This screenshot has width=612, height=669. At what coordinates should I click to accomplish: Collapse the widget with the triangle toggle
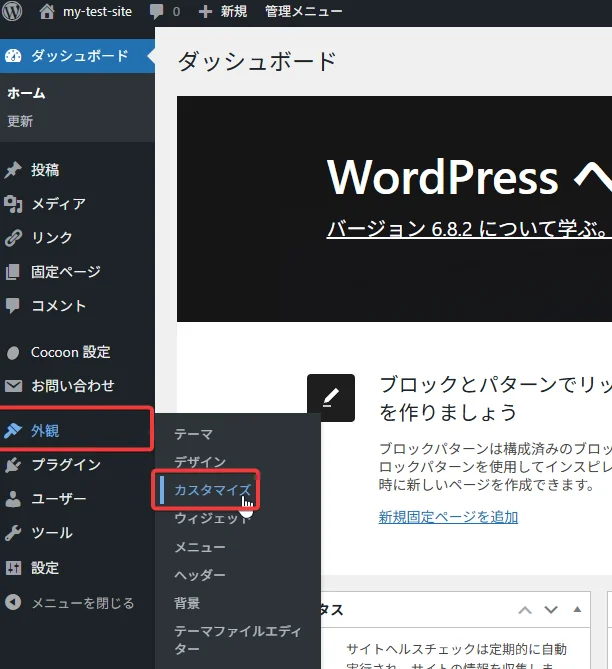[577, 609]
